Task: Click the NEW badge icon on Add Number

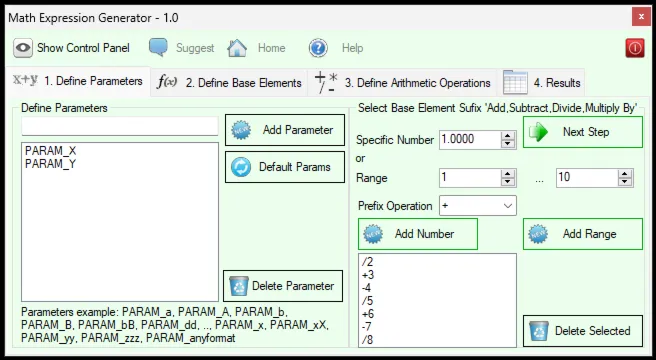Action: [373, 234]
